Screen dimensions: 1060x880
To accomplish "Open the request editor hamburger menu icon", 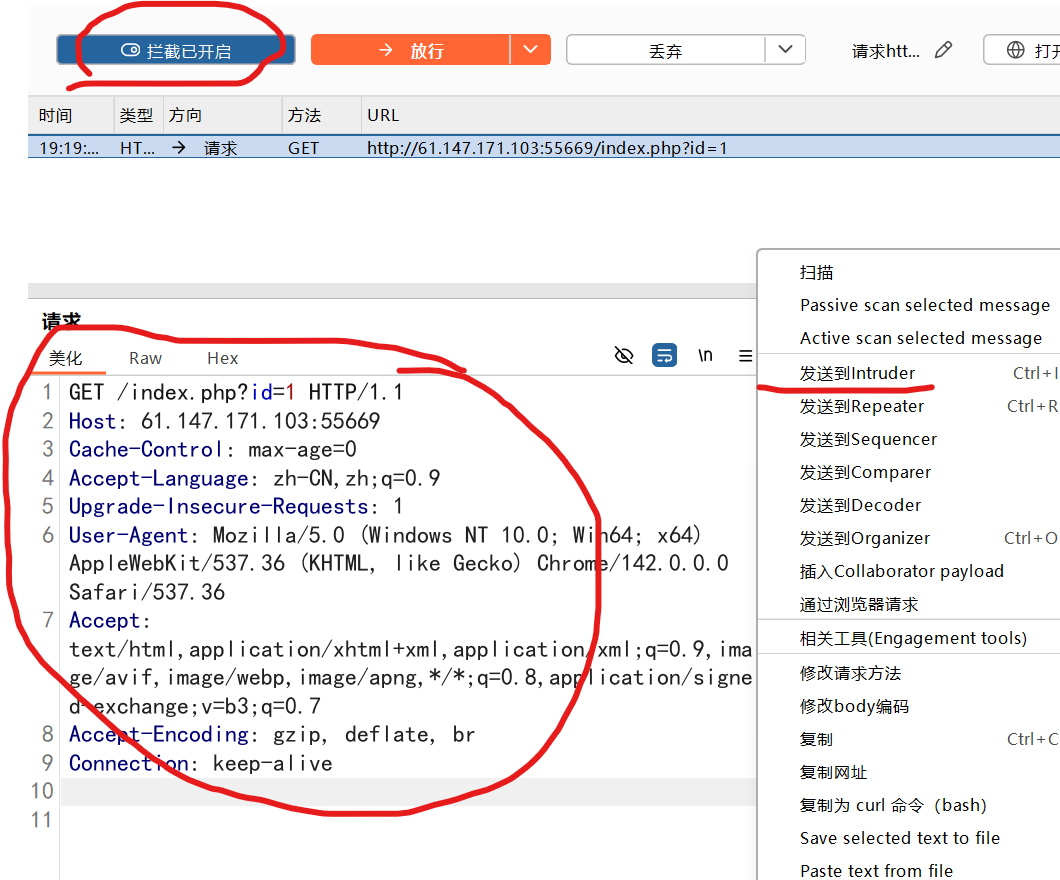I will (x=745, y=355).
